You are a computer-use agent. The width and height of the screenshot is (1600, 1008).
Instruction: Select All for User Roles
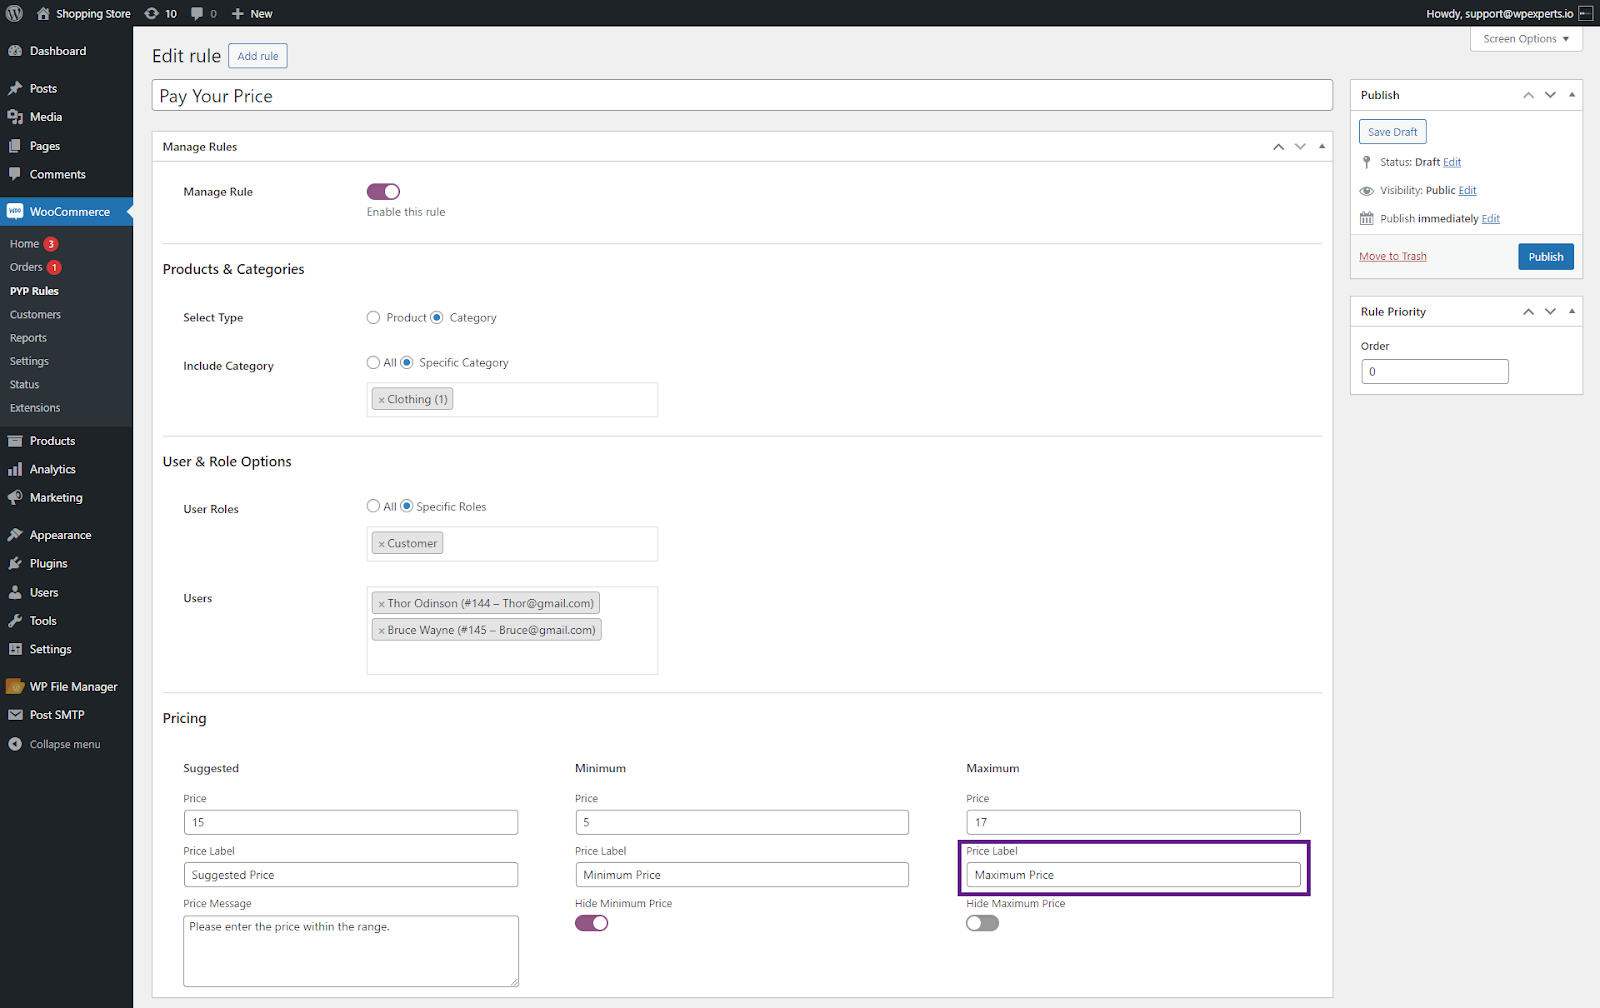coord(373,506)
